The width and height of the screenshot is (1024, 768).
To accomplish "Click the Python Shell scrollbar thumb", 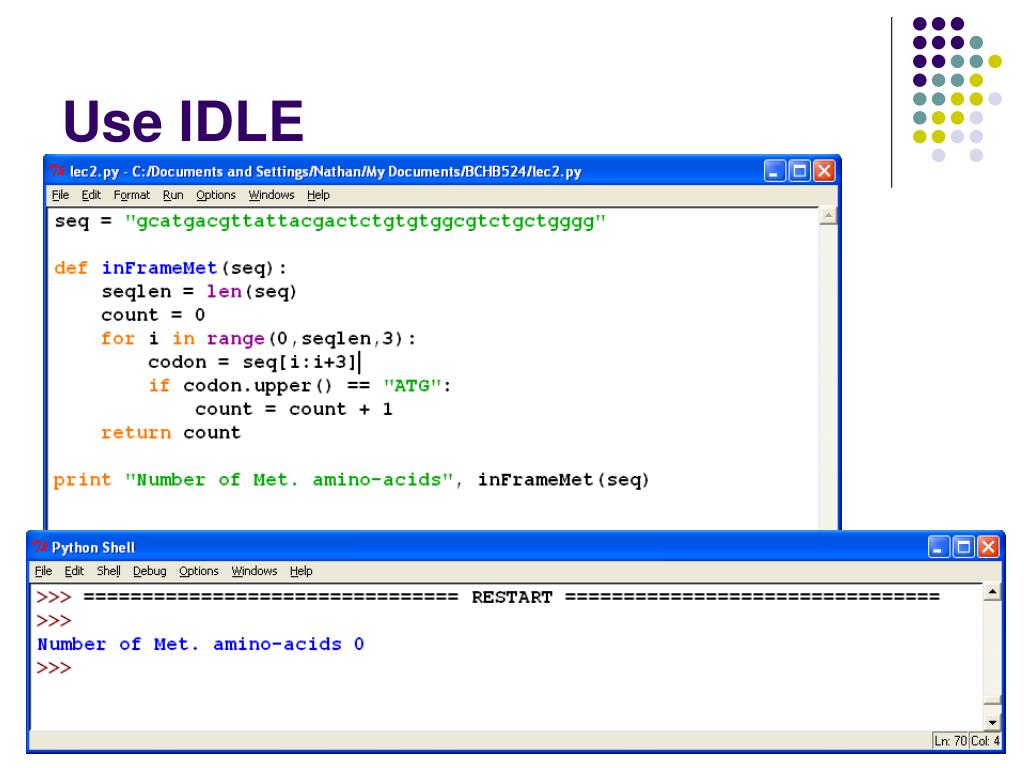I will (x=992, y=702).
